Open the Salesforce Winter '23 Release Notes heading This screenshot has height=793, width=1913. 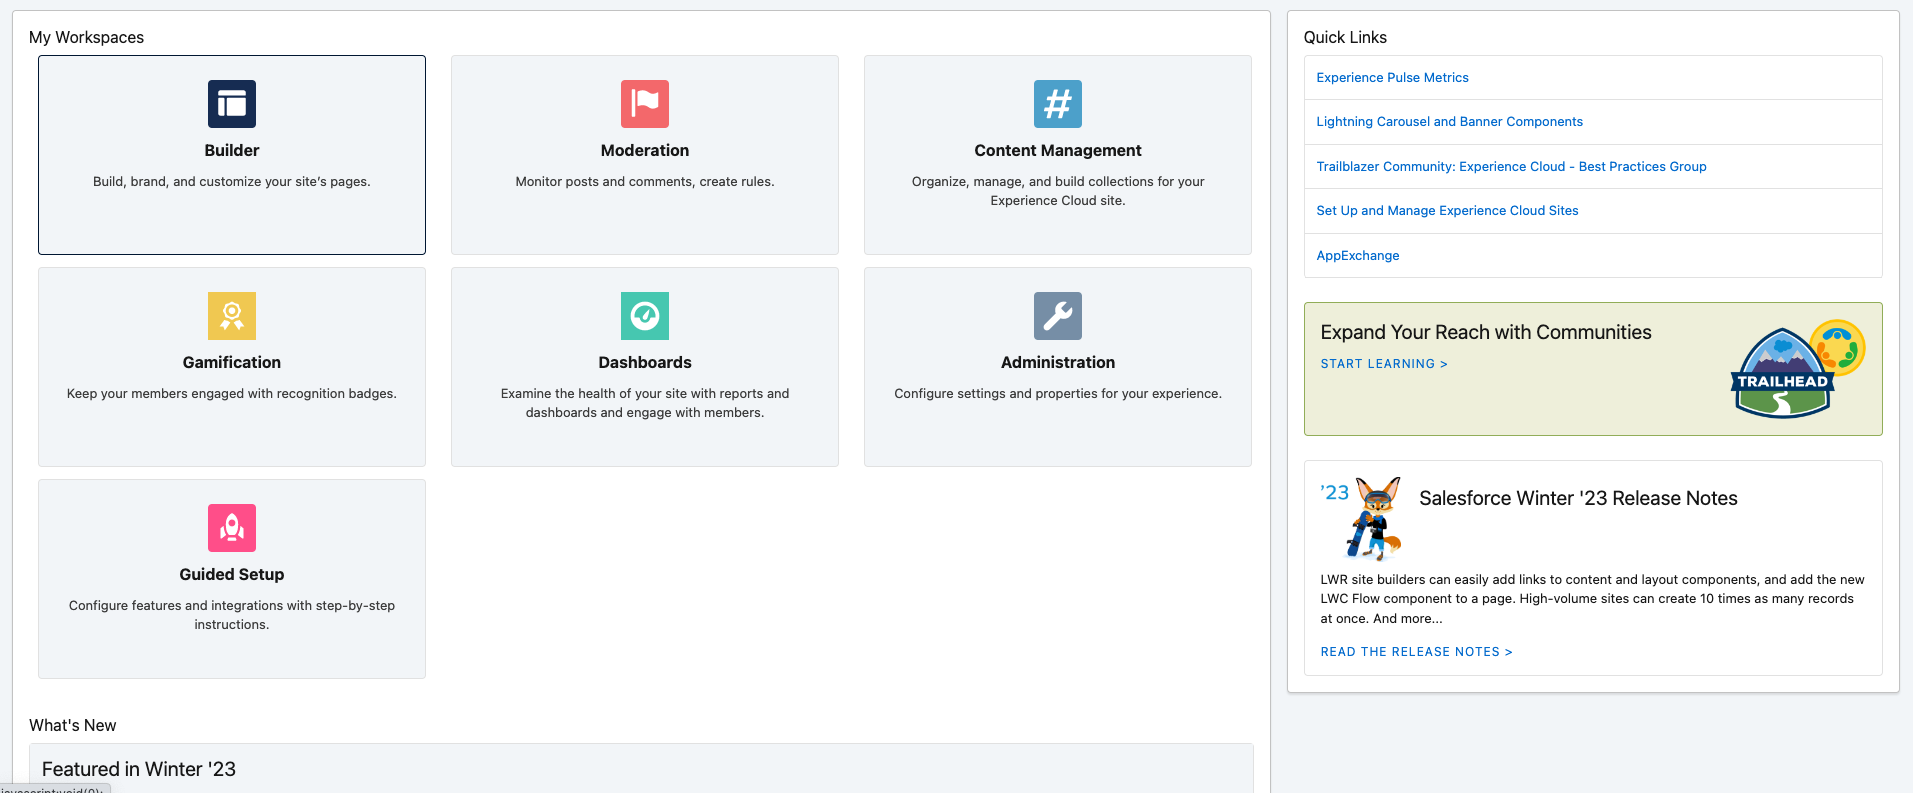pyautogui.click(x=1578, y=498)
